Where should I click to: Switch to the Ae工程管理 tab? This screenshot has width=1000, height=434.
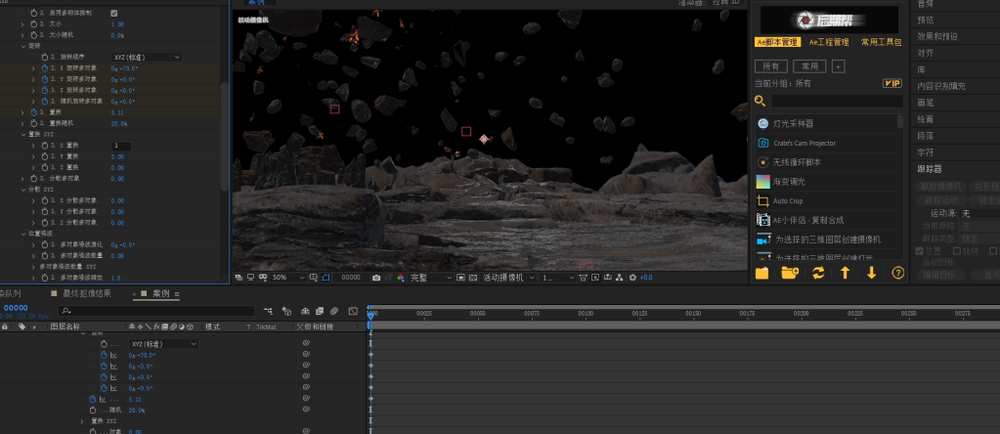[828, 42]
